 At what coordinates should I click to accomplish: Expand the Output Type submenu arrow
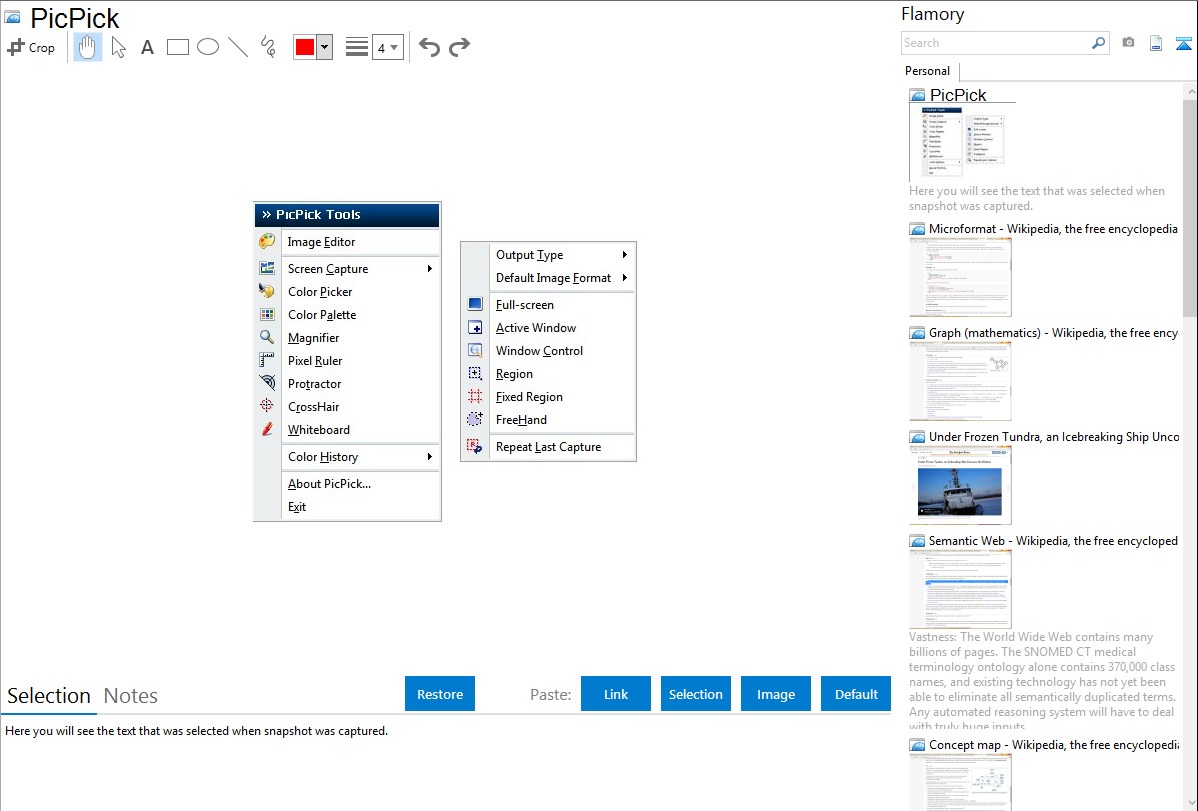point(625,255)
